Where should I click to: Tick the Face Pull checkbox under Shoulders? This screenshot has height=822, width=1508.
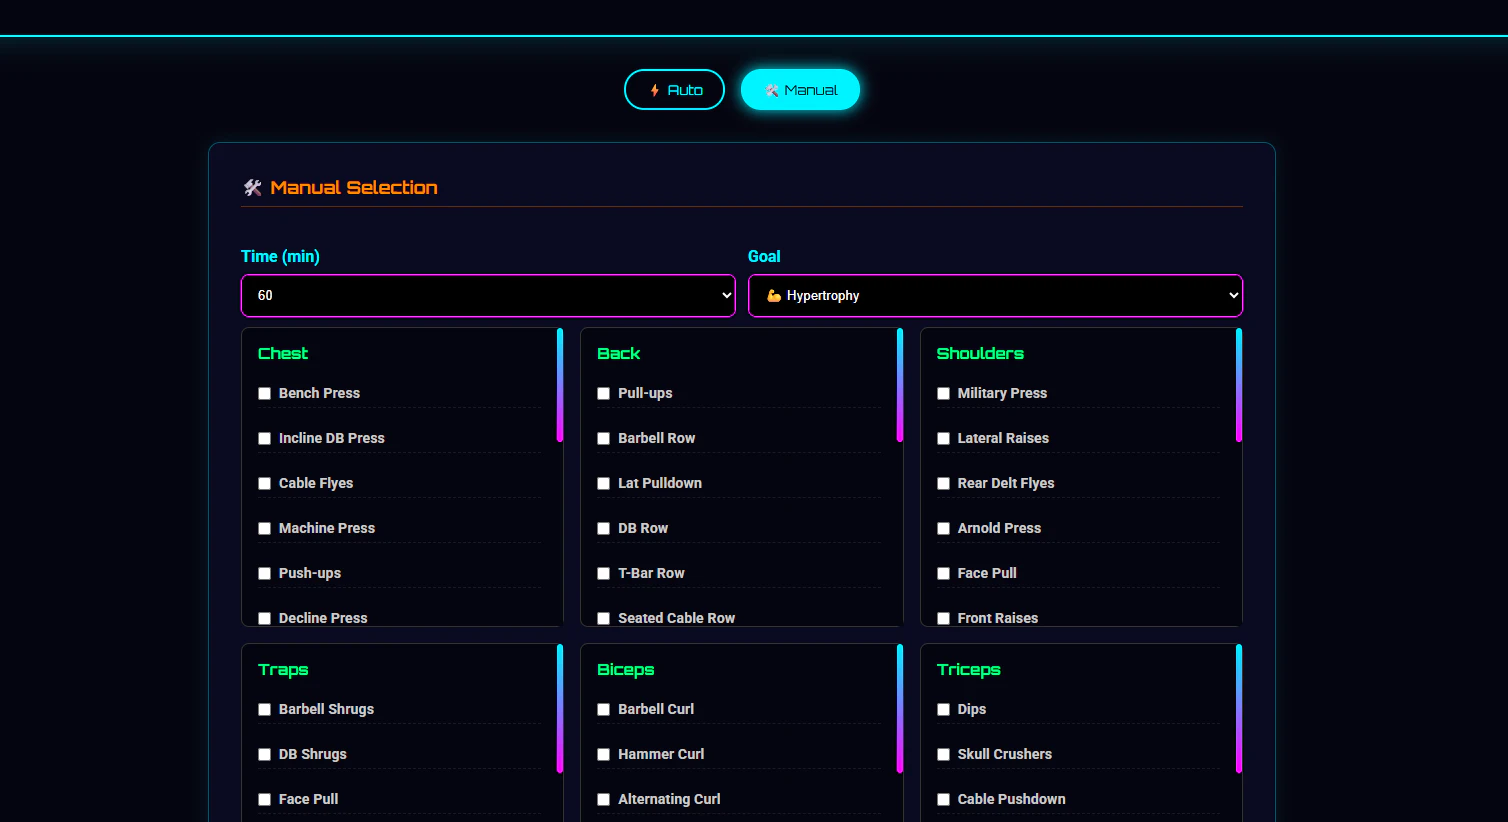pyautogui.click(x=944, y=574)
